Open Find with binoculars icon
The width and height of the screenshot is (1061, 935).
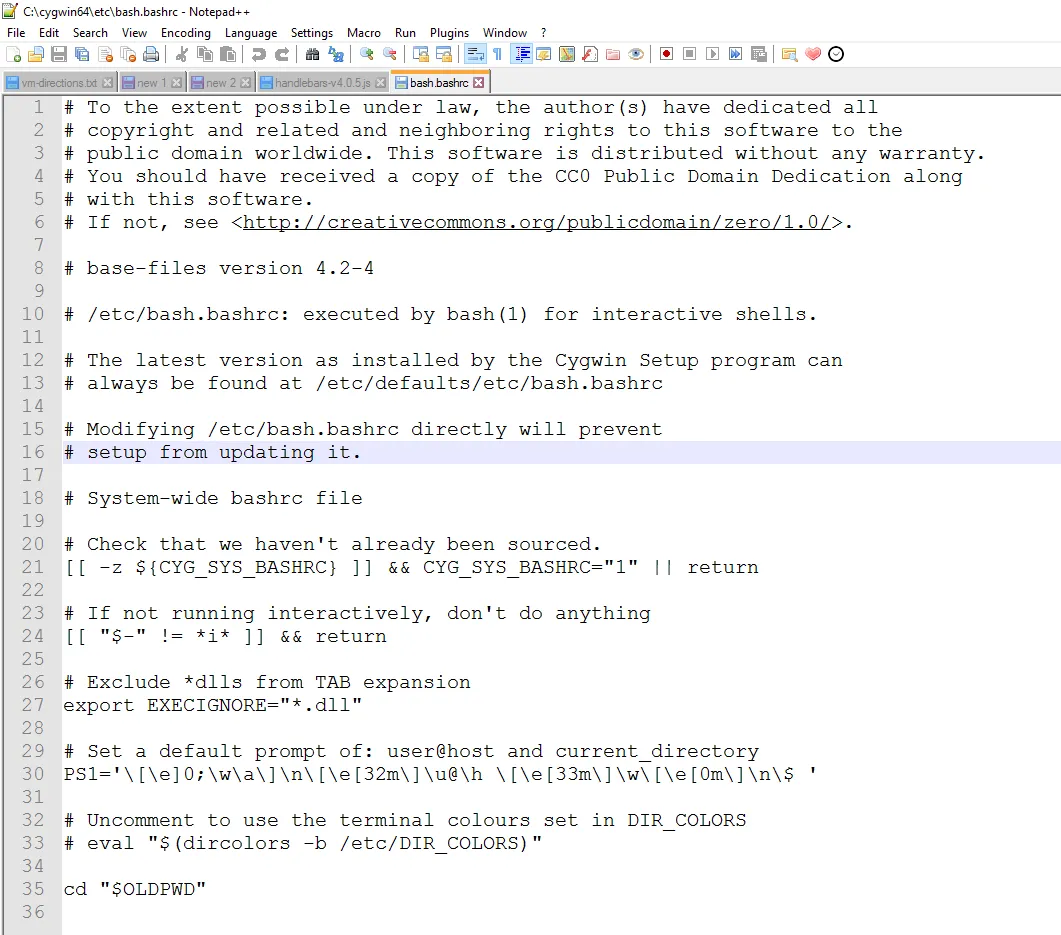tap(312, 54)
